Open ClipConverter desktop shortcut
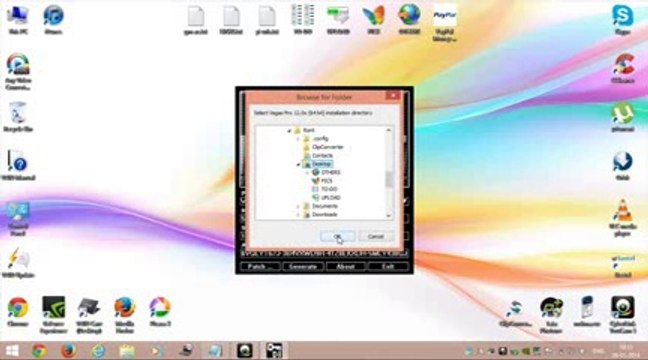 coord(516,313)
